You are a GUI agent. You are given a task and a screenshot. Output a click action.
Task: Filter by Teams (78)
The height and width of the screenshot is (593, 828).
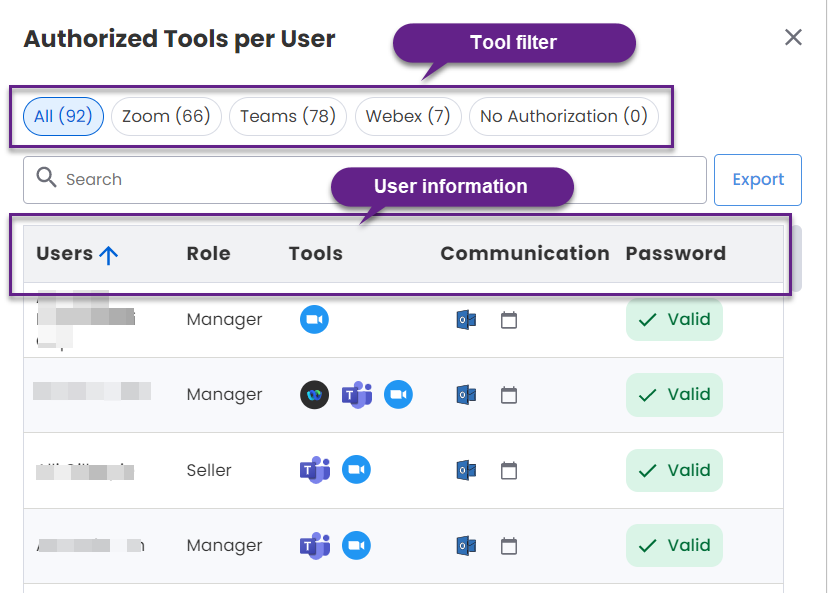pyautogui.click(x=288, y=116)
